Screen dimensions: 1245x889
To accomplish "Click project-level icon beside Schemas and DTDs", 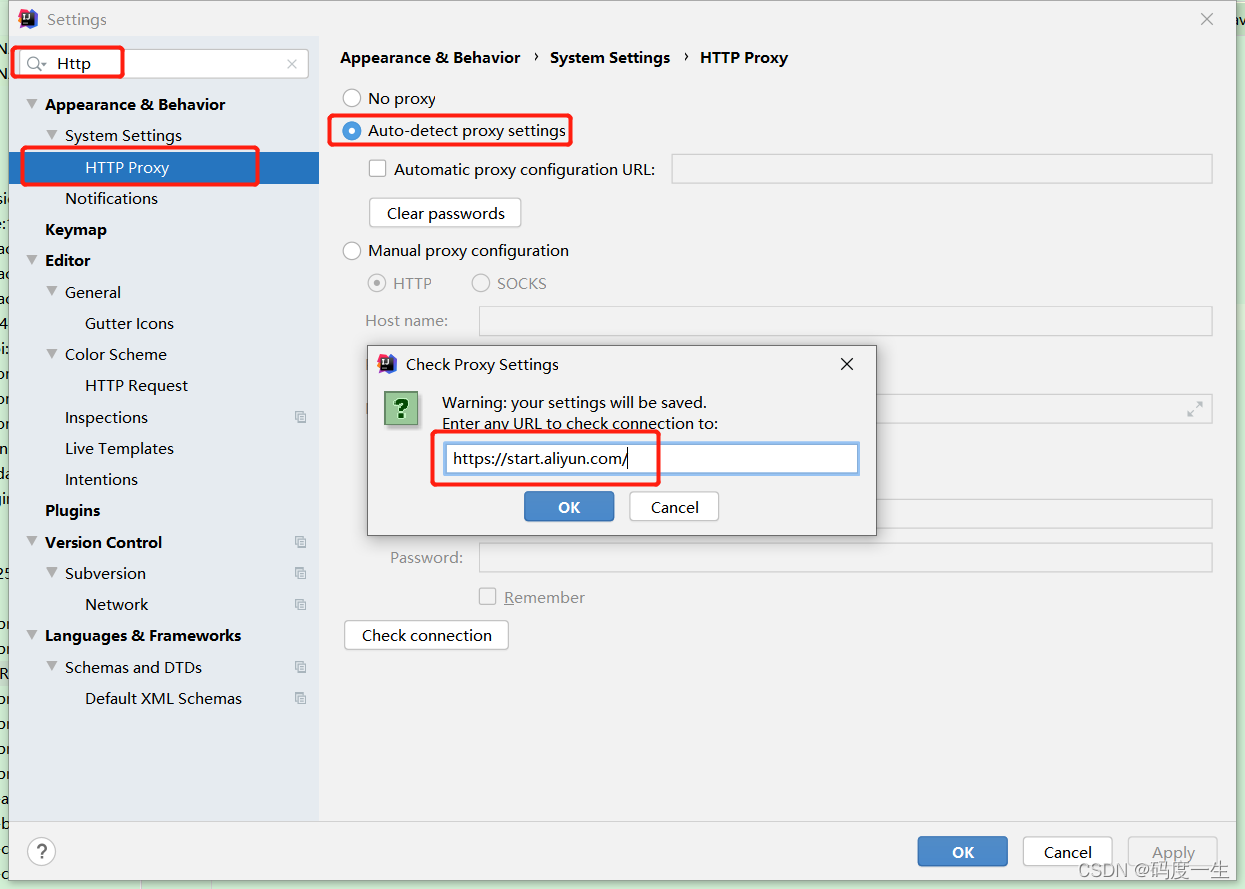I will [300, 667].
